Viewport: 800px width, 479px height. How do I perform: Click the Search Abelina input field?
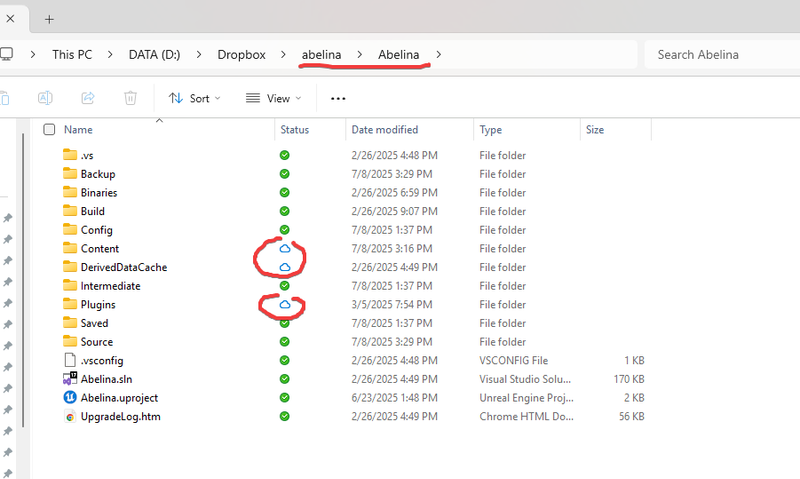coord(720,55)
